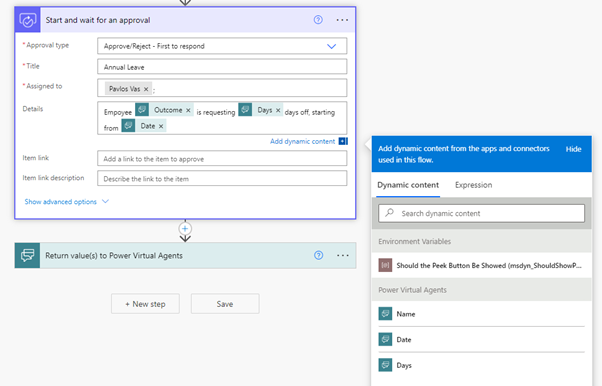
Task: Click help icon on Return values action
Action: point(318,255)
